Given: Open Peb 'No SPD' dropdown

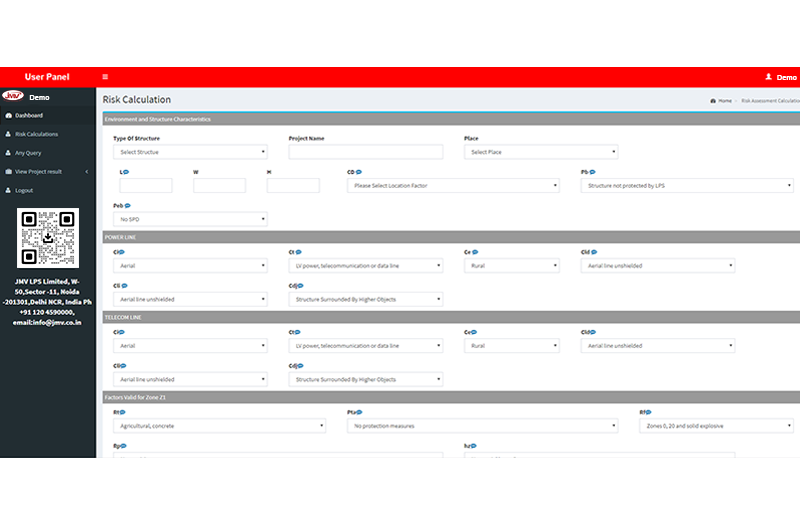Looking at the screenshot, I should (x=190, y=219).
